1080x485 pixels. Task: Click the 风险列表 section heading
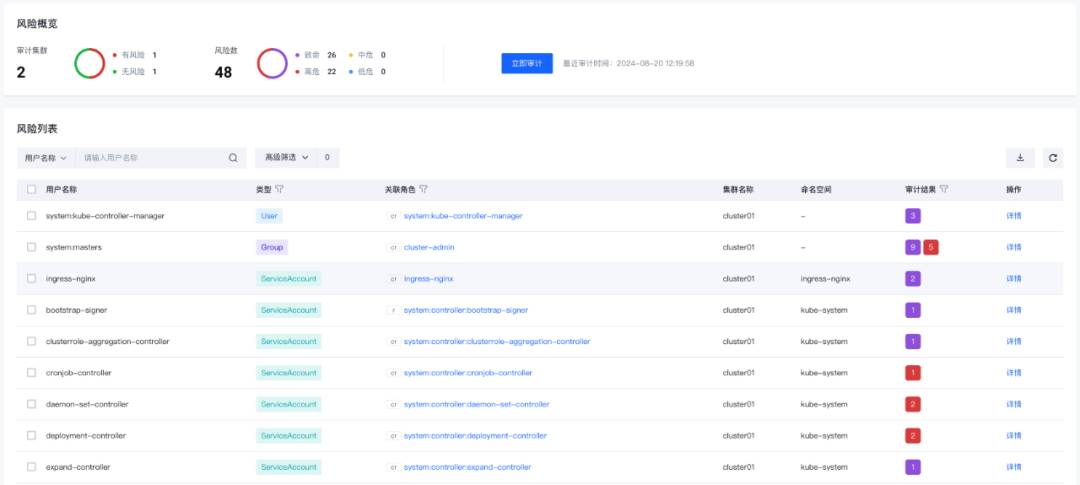[37, 129]
